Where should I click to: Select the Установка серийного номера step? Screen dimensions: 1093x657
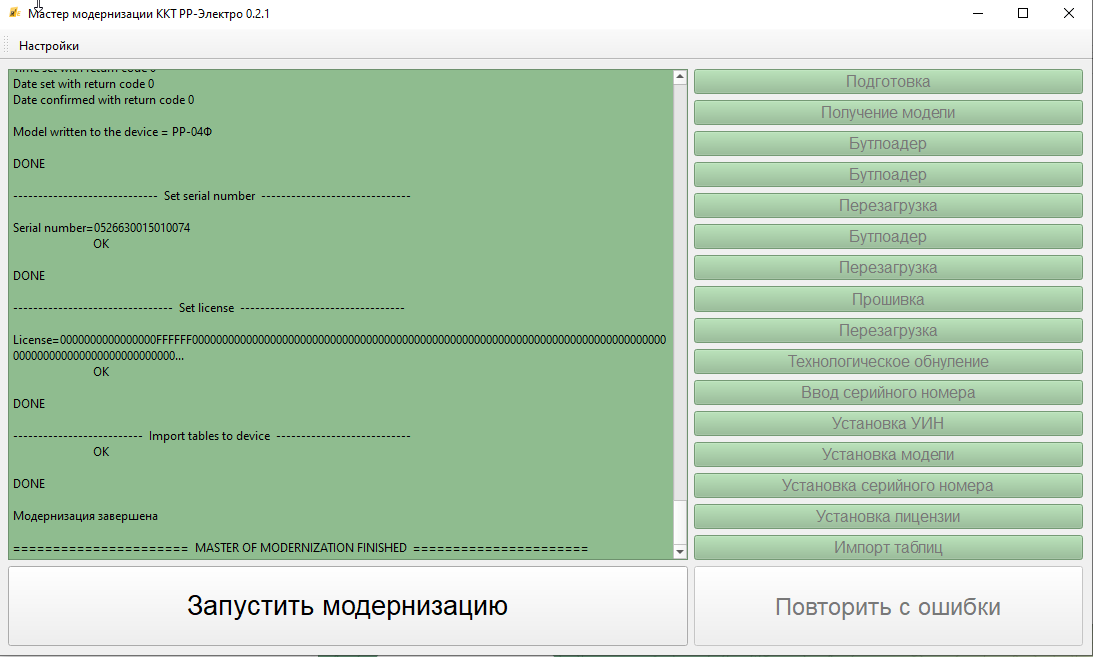[x=888, y=485]
